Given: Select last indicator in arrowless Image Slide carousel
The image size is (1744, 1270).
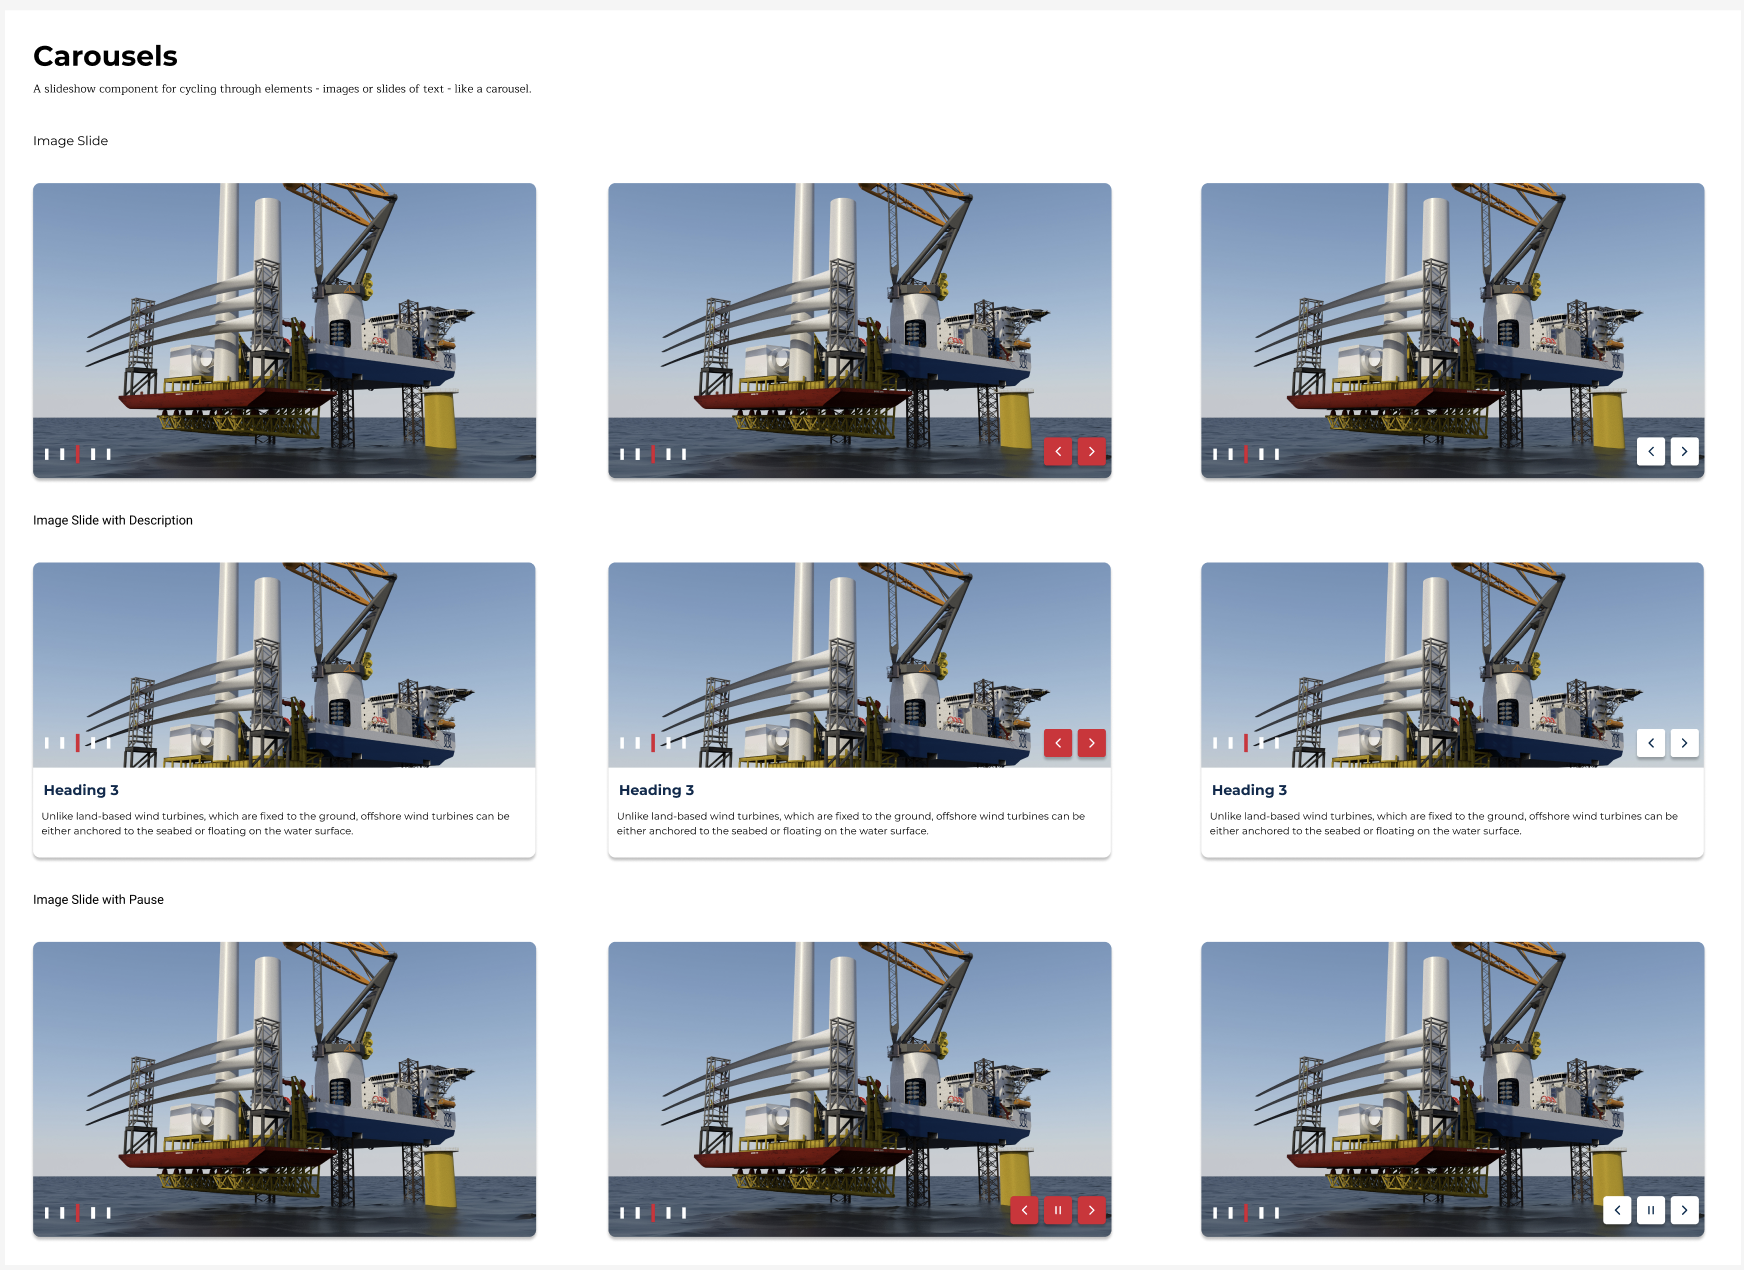Looking at the screenshot, I should (x=109, y=454).
